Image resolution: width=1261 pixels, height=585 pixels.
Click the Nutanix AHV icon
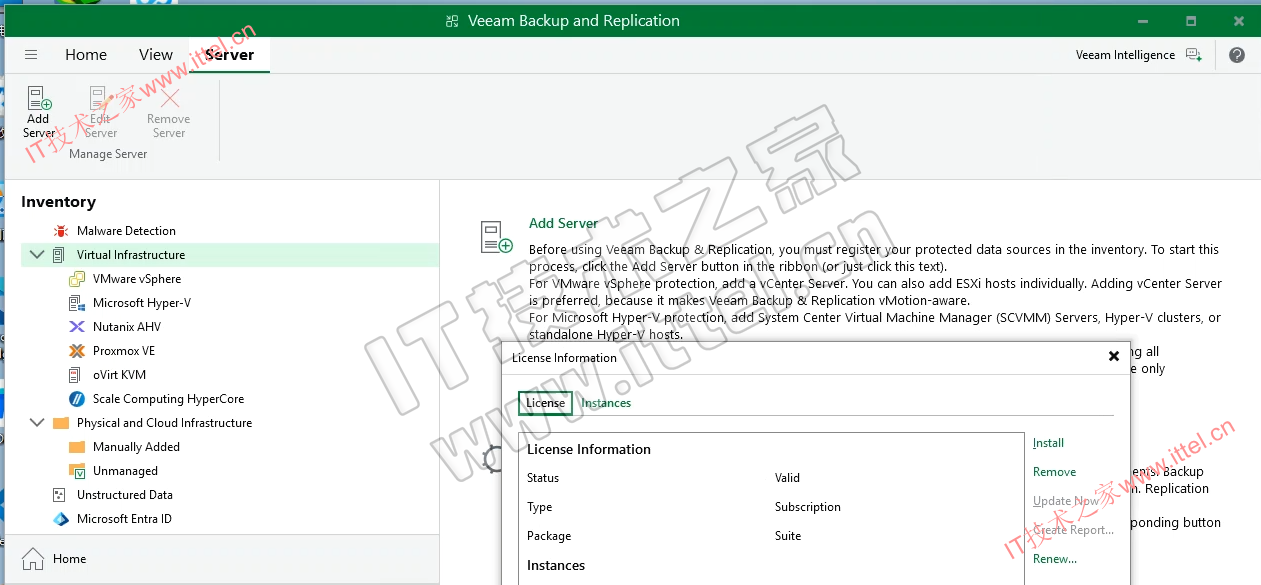(77, 327)
